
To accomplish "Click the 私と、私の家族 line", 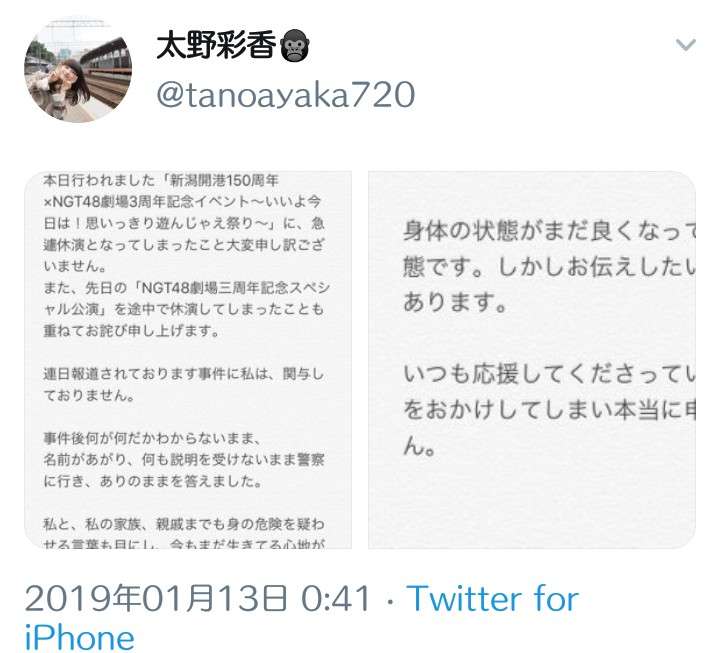I will 184,524.
